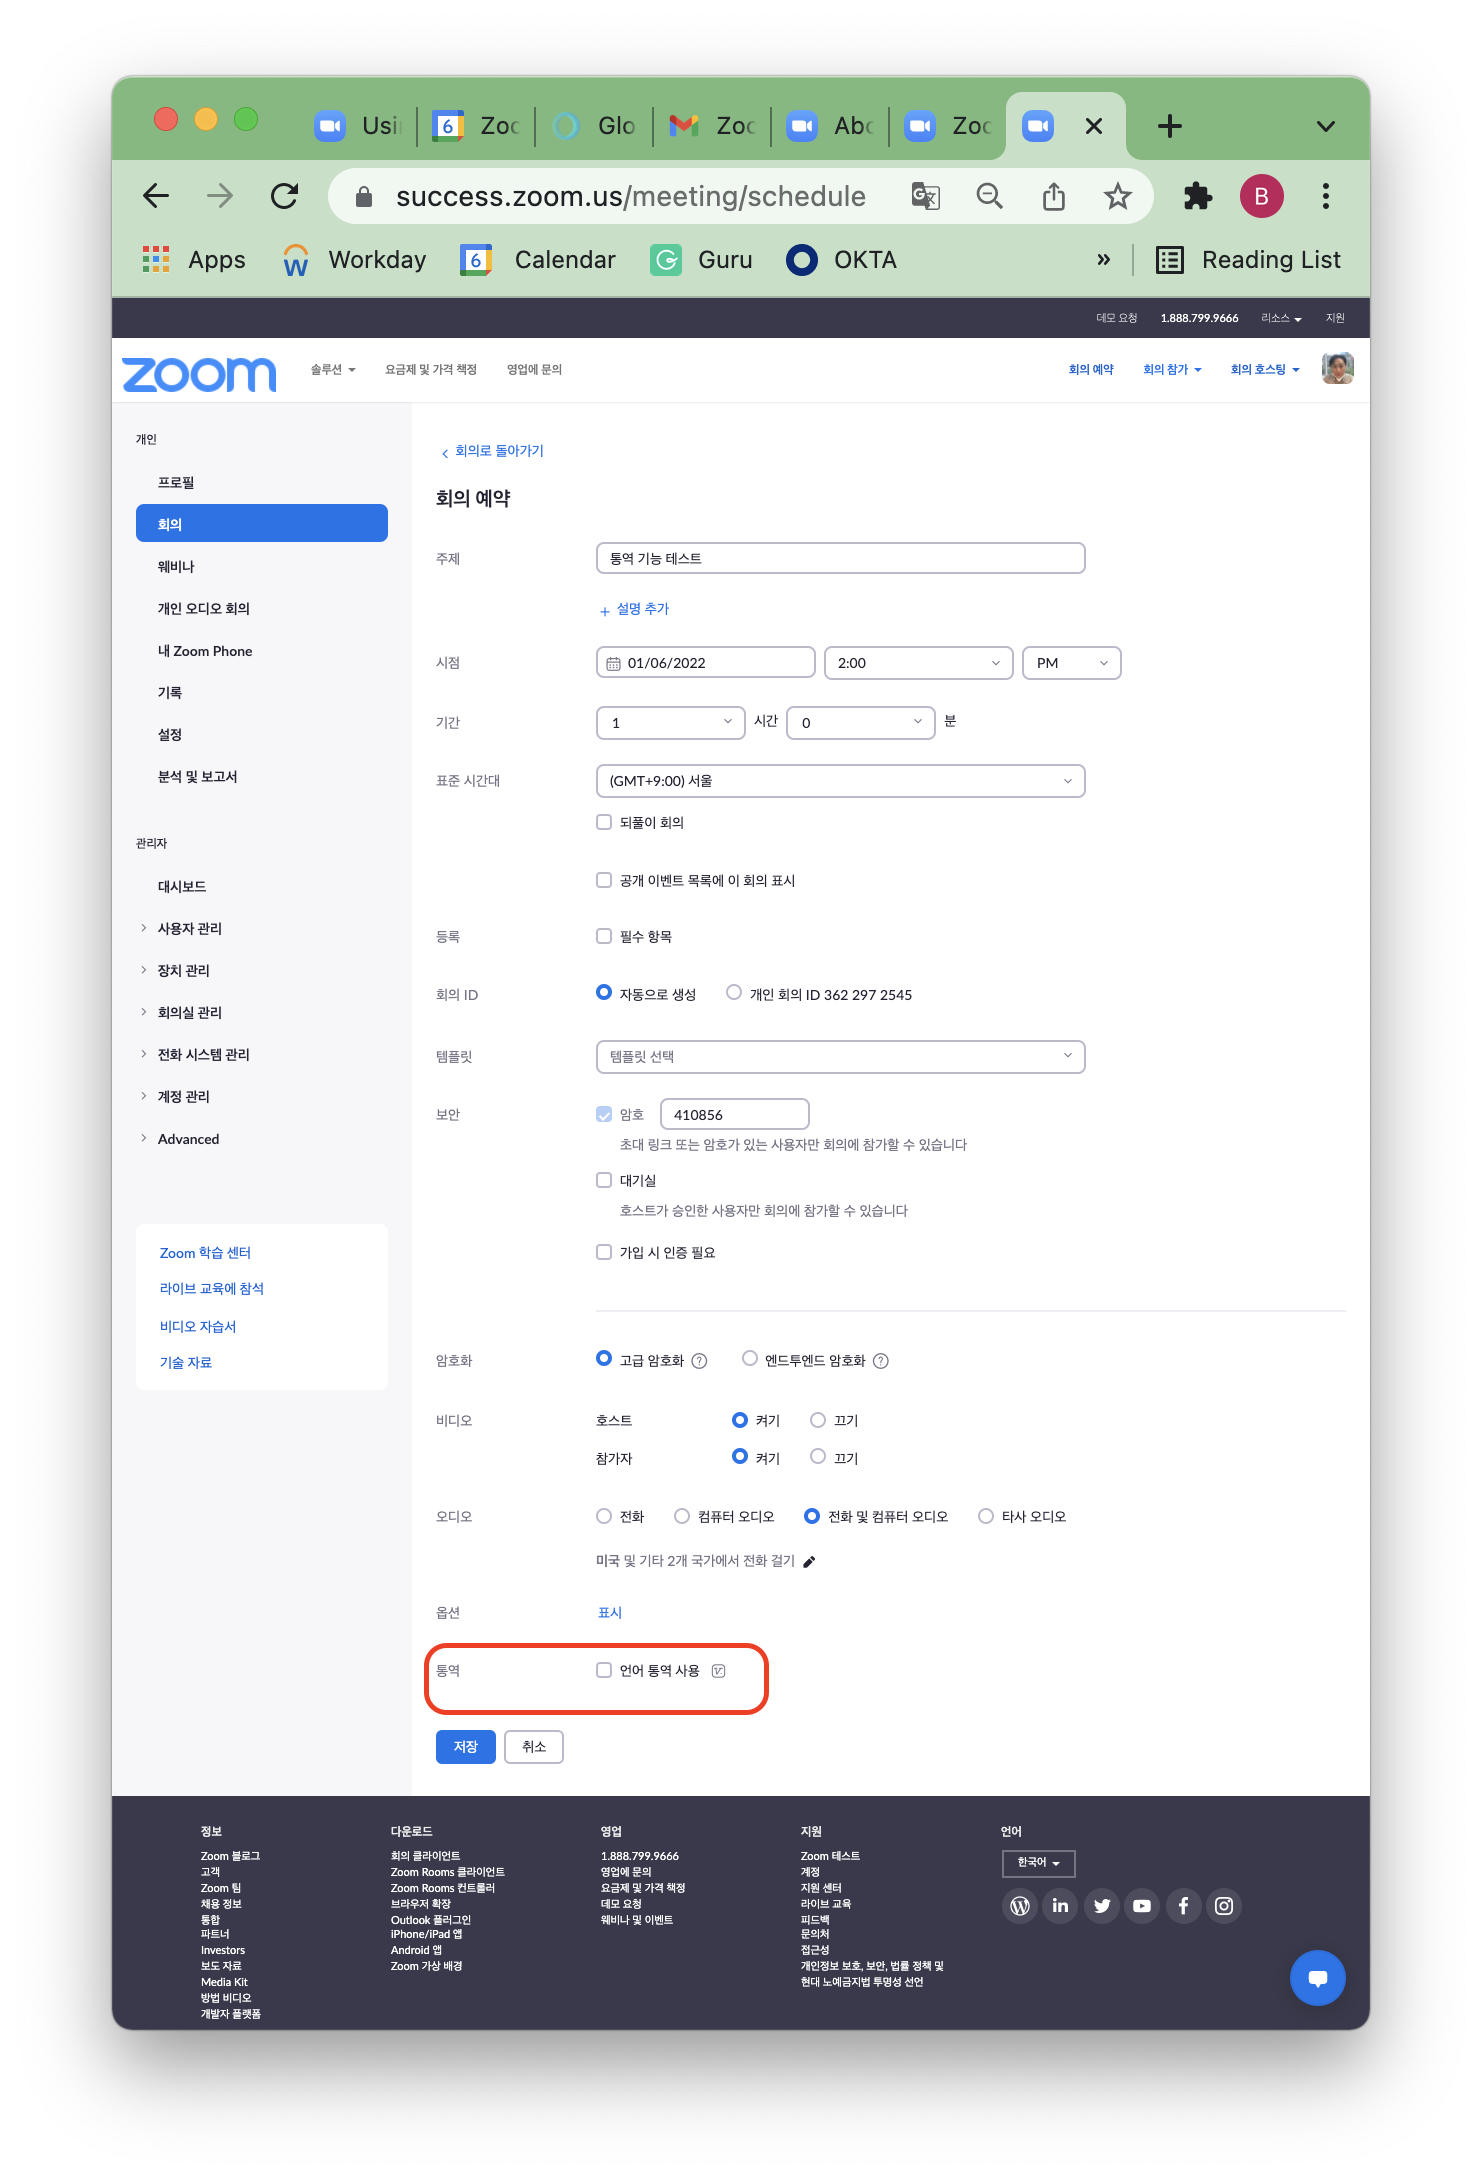The height and width of the screenshot is (2178, 1482).
Task: Click the 취소 button
Action: pyautogui.click(x=534, y=1747)
